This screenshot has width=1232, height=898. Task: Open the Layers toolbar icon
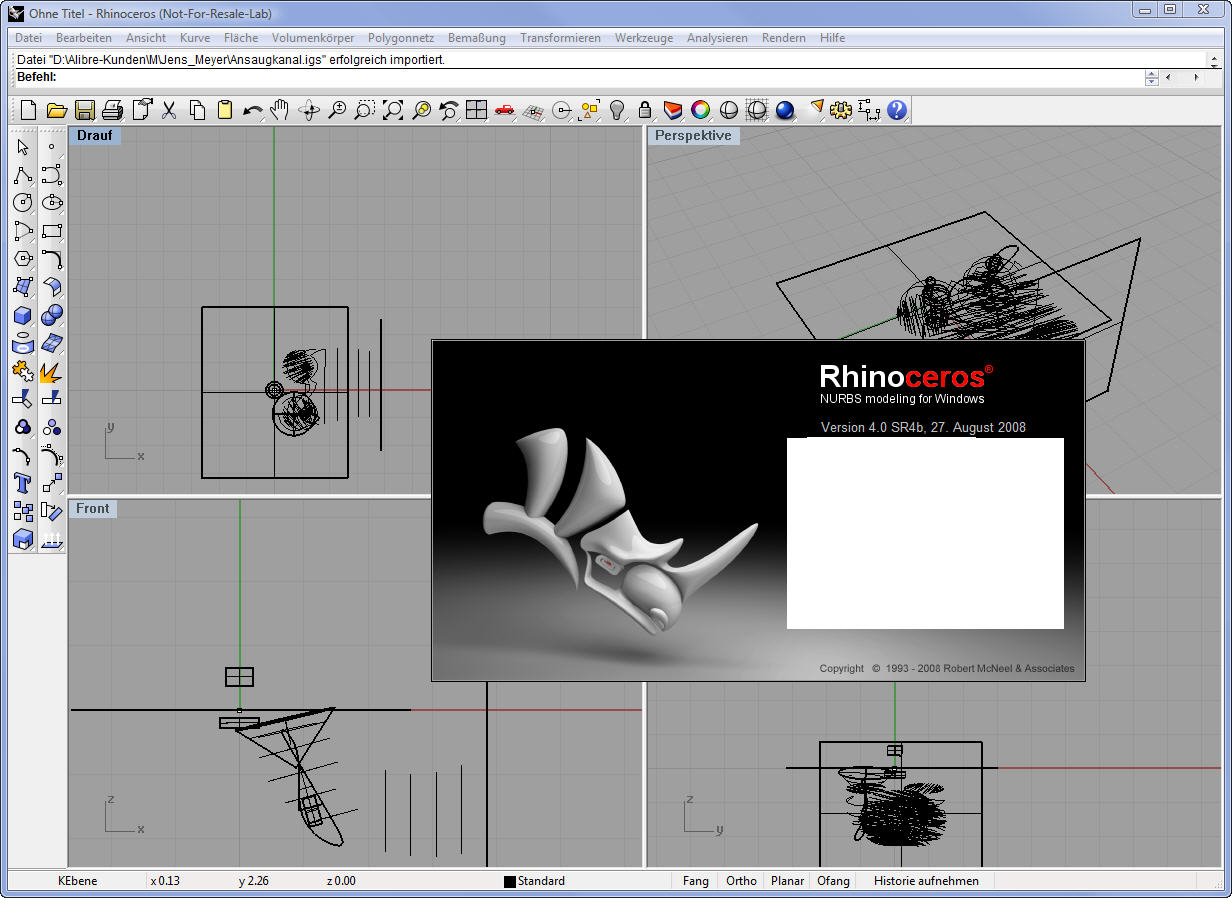point(673,110)
